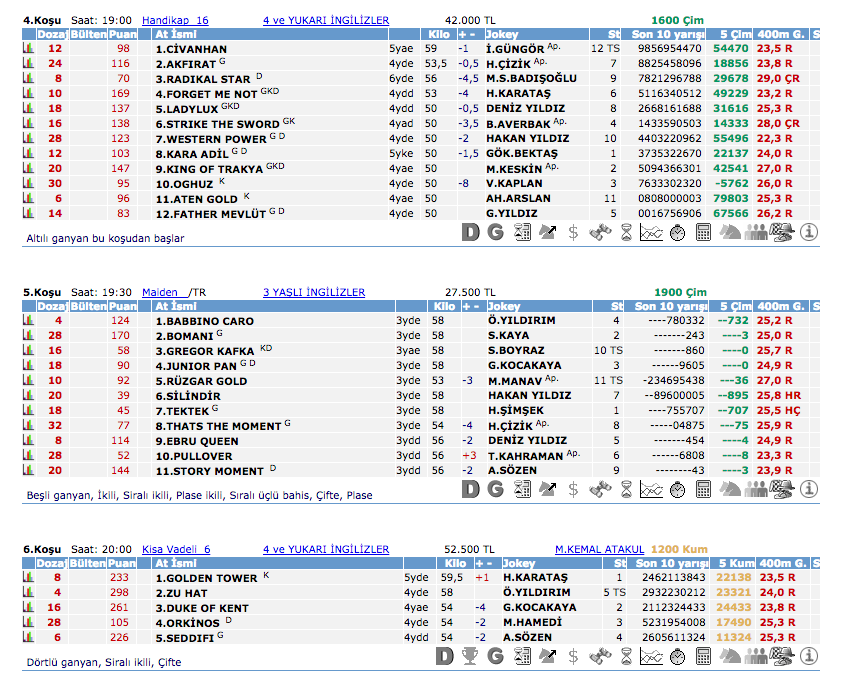Open the Handikap 16 link

point(175,20)
